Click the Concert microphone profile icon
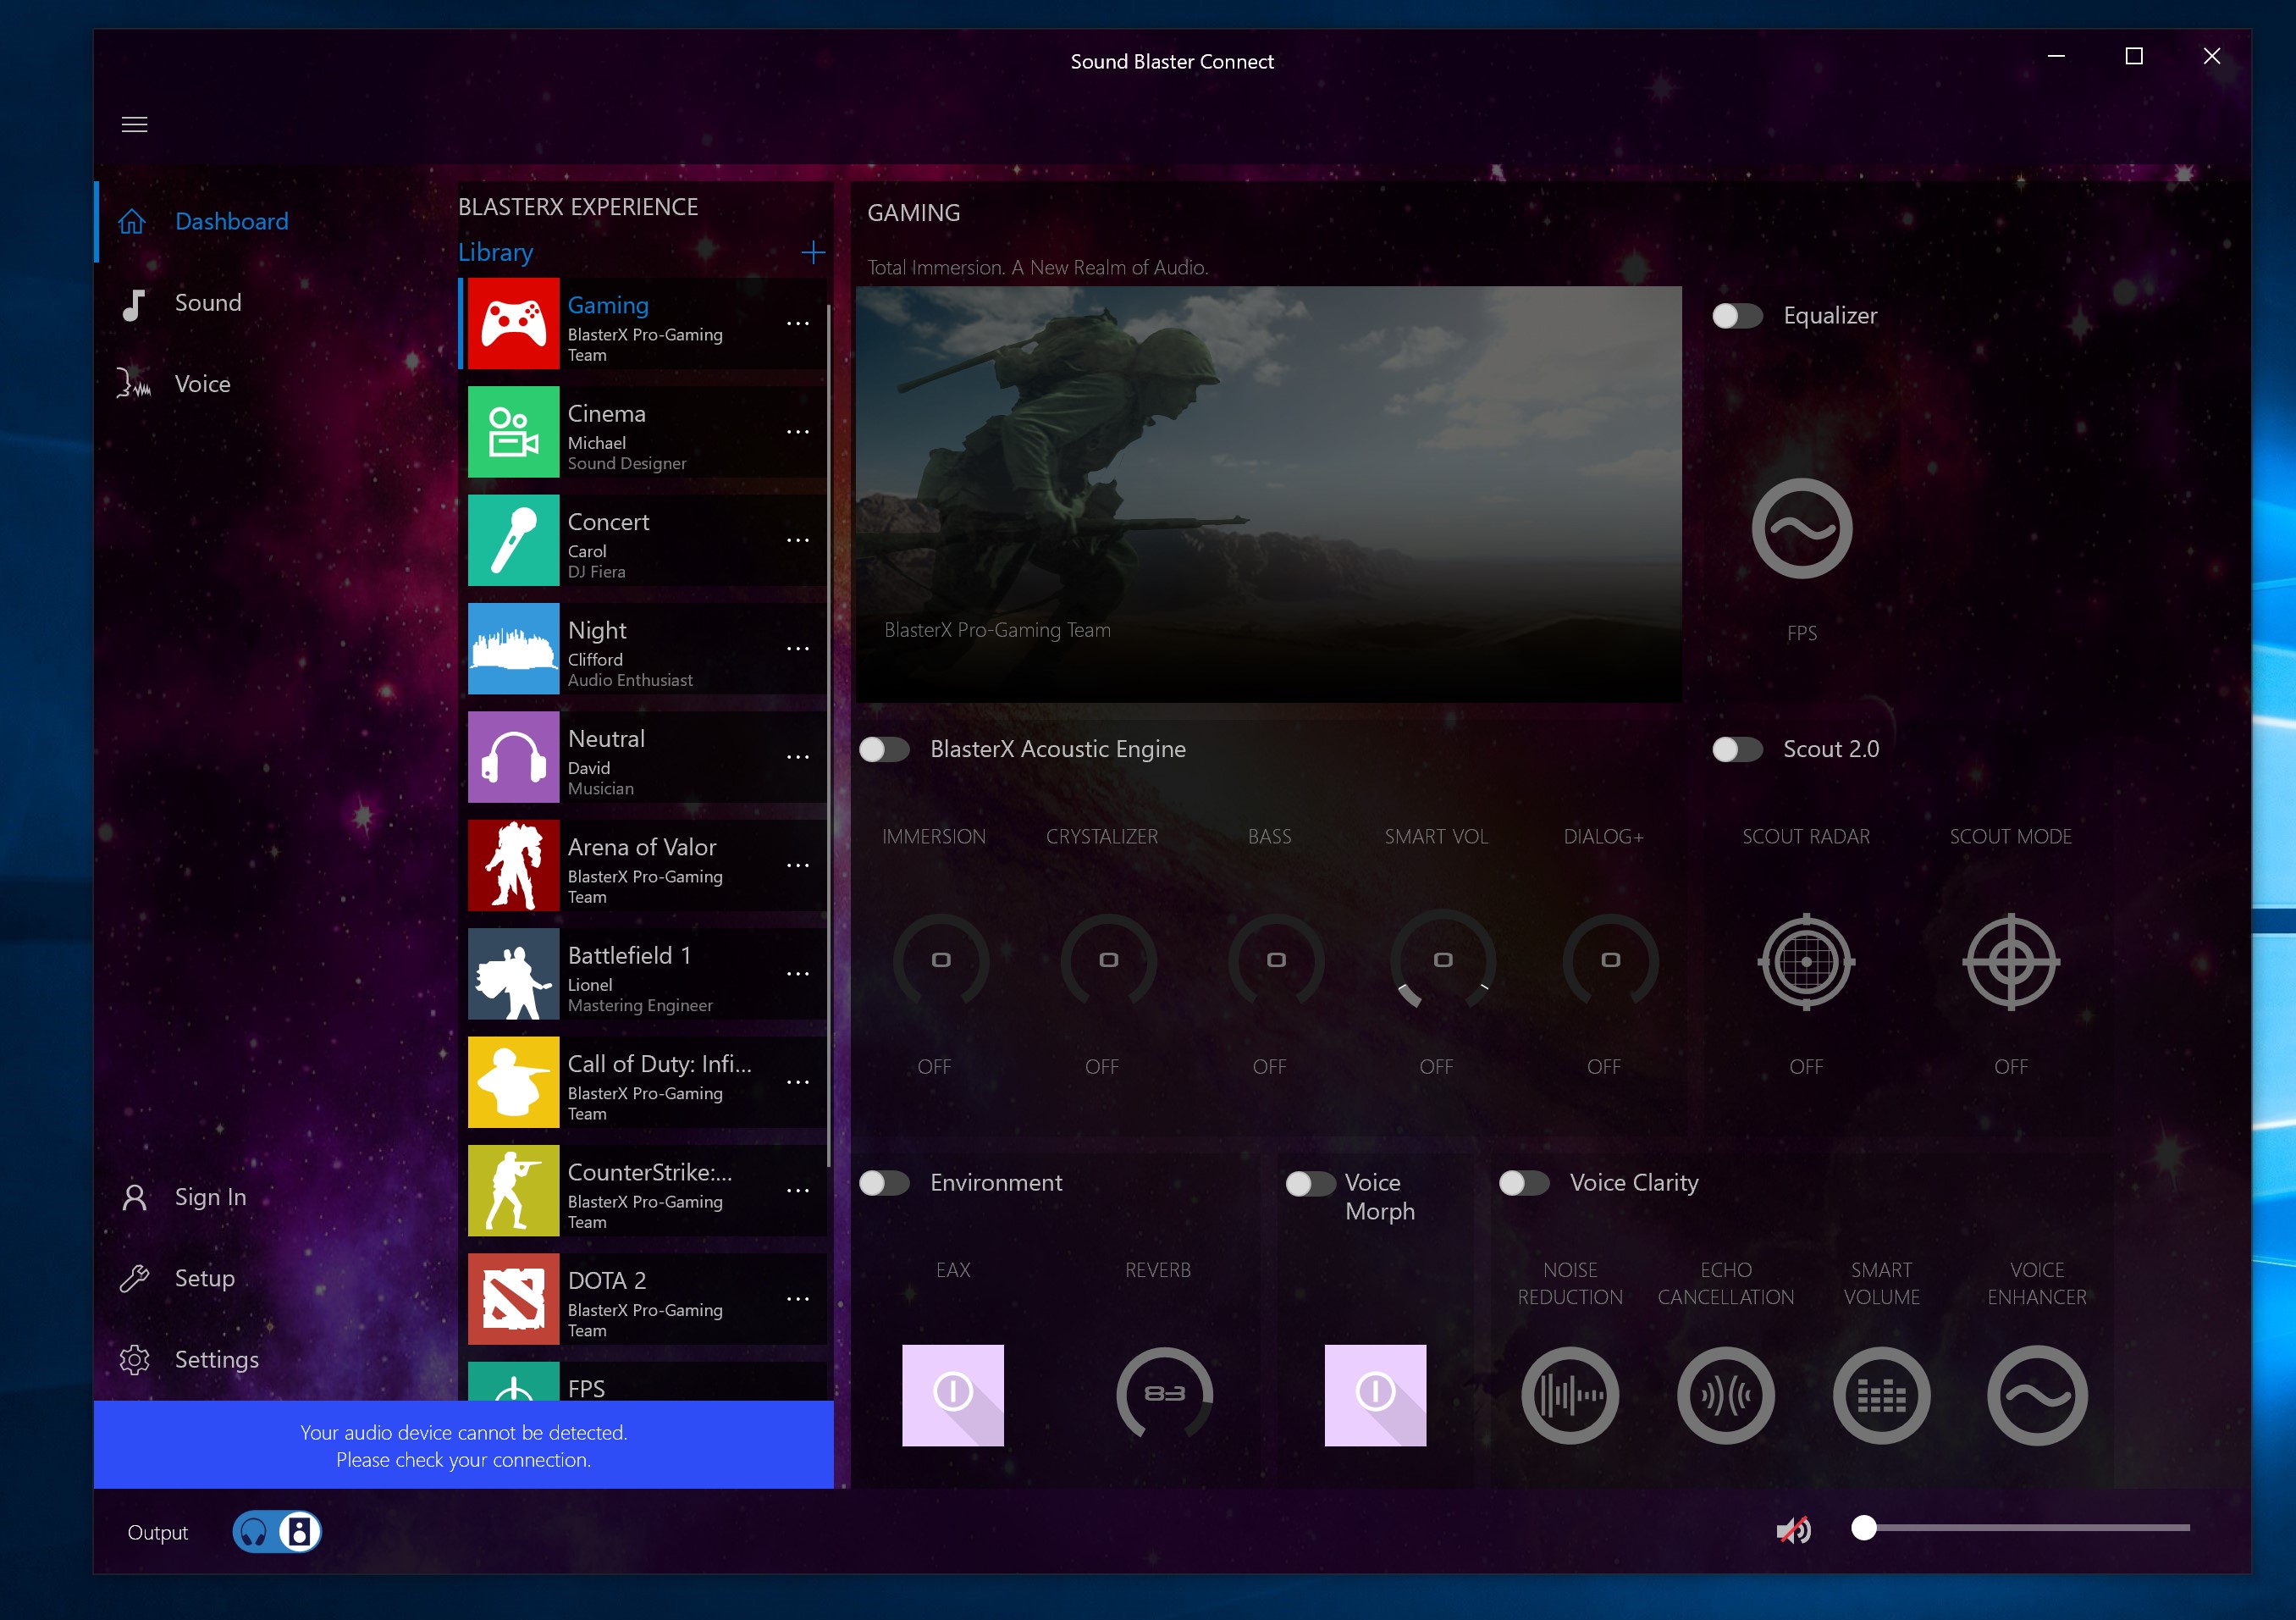Viewport: 2296px width, 1620px height. [x=513, y=540]
